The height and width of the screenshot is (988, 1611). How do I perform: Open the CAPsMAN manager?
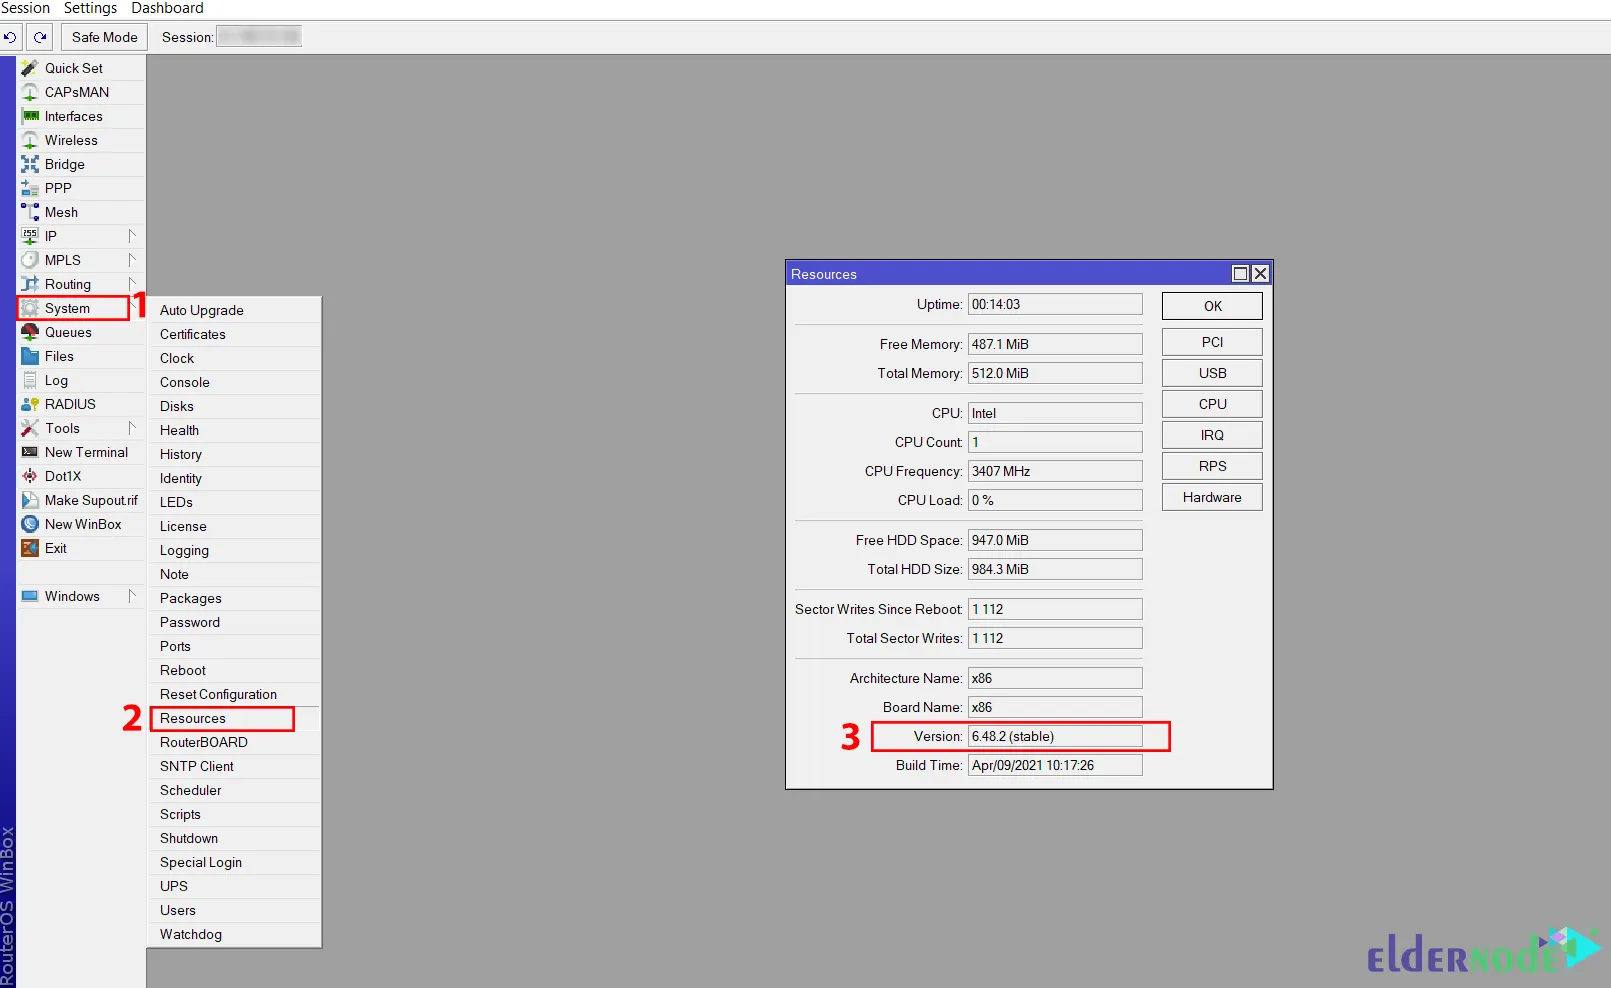(75, 92)
